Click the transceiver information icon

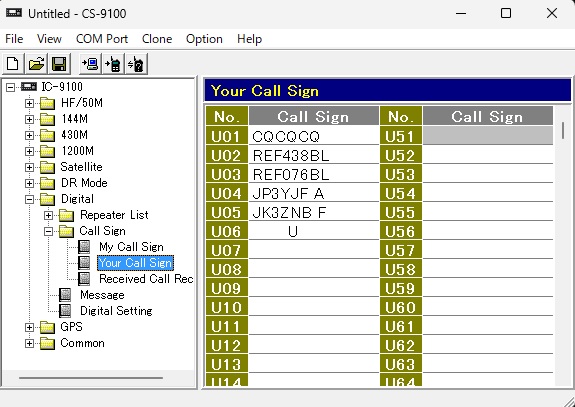136,64
